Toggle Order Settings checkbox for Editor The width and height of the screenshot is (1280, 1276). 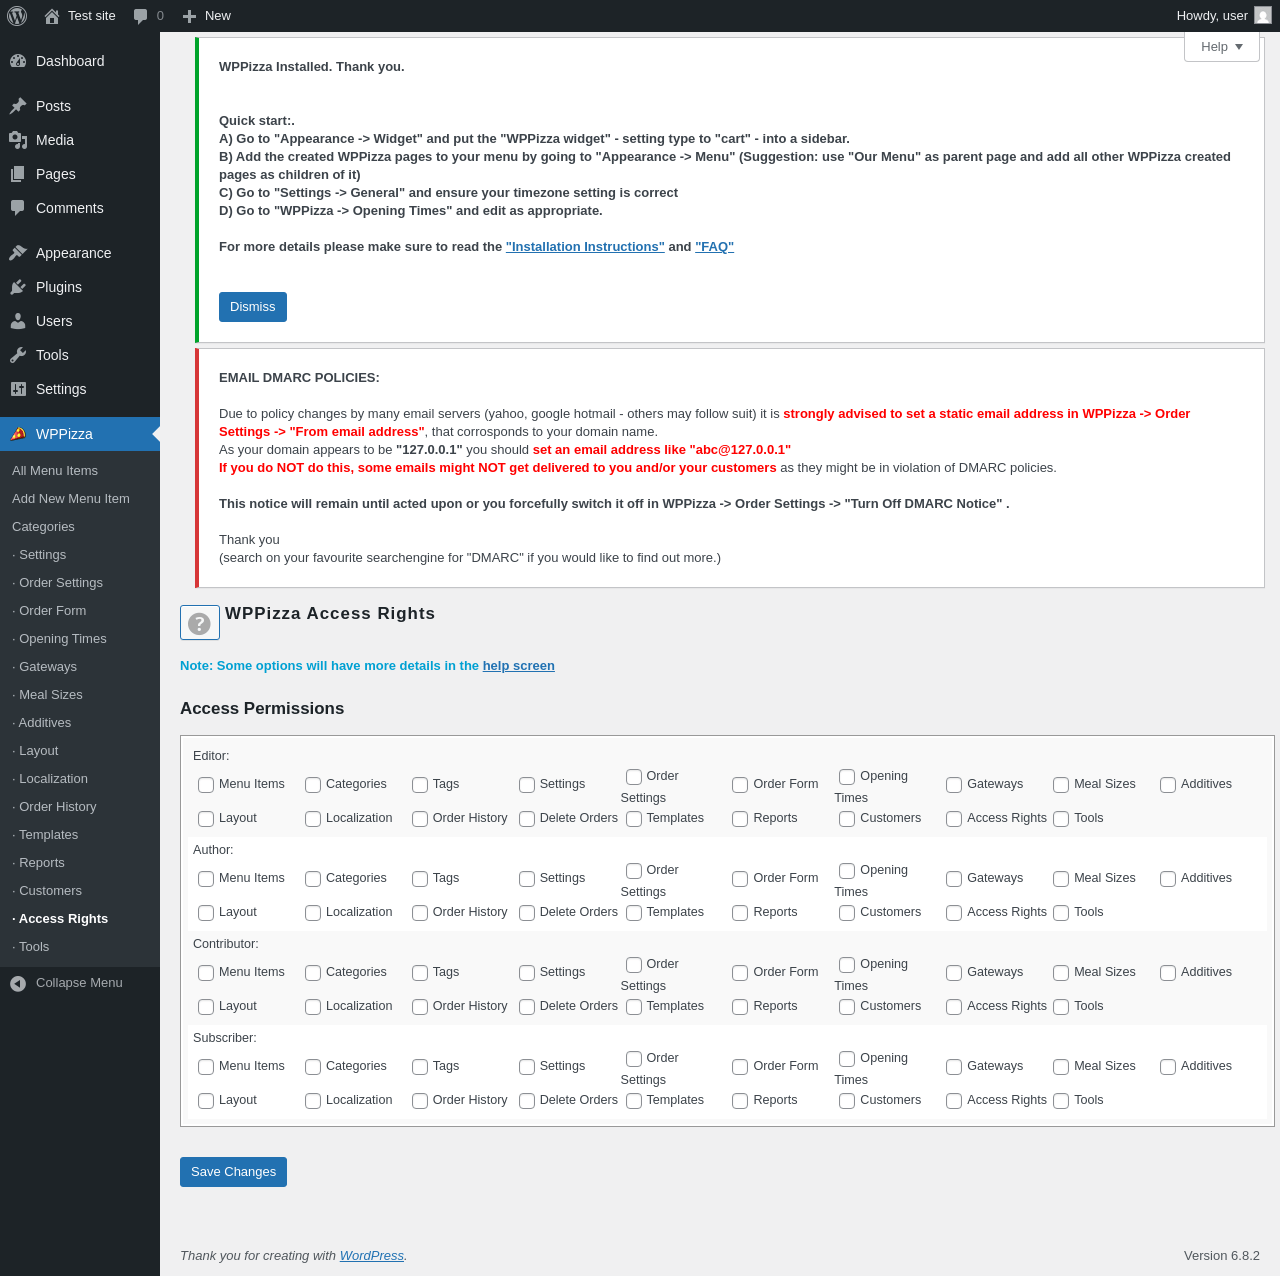(634, 777)
